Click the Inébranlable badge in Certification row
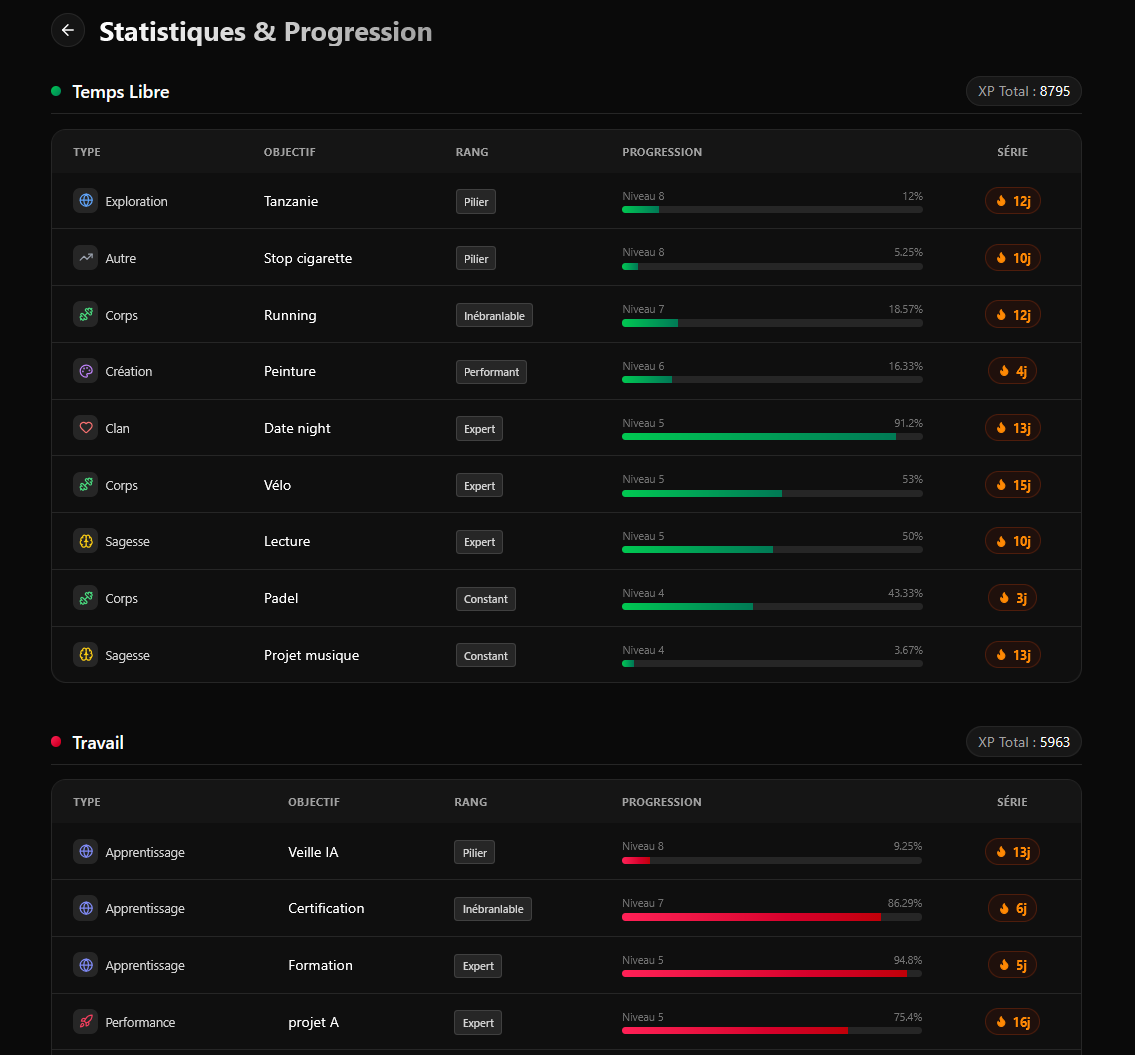Image resolution: width=1135 pixels, height=1055 pixels. pos(493,909)
